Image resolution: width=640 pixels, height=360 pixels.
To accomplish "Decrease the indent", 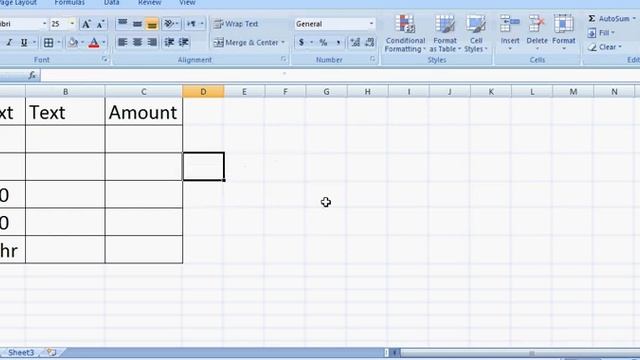I will click(x=169, y=42).
